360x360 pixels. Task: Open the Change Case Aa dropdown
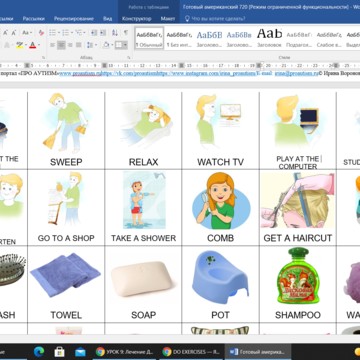coord(27,33)
